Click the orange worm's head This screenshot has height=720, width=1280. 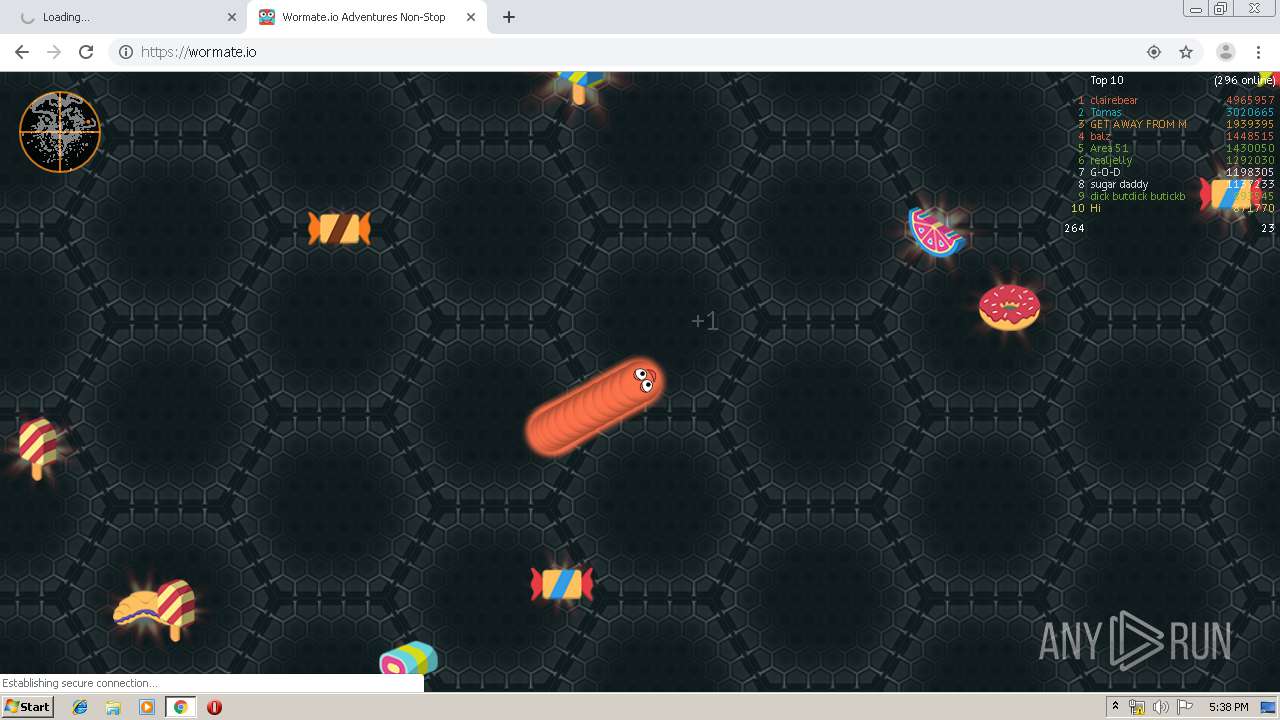click(x=640, y=380)
